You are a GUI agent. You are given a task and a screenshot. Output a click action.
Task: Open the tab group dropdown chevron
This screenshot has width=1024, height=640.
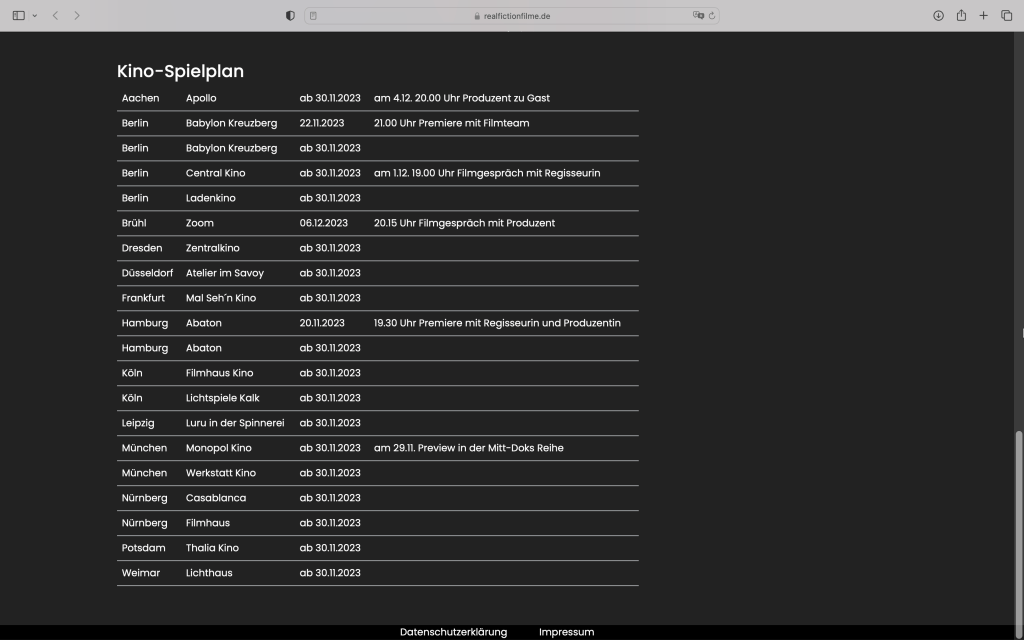[x=35, y=16]
